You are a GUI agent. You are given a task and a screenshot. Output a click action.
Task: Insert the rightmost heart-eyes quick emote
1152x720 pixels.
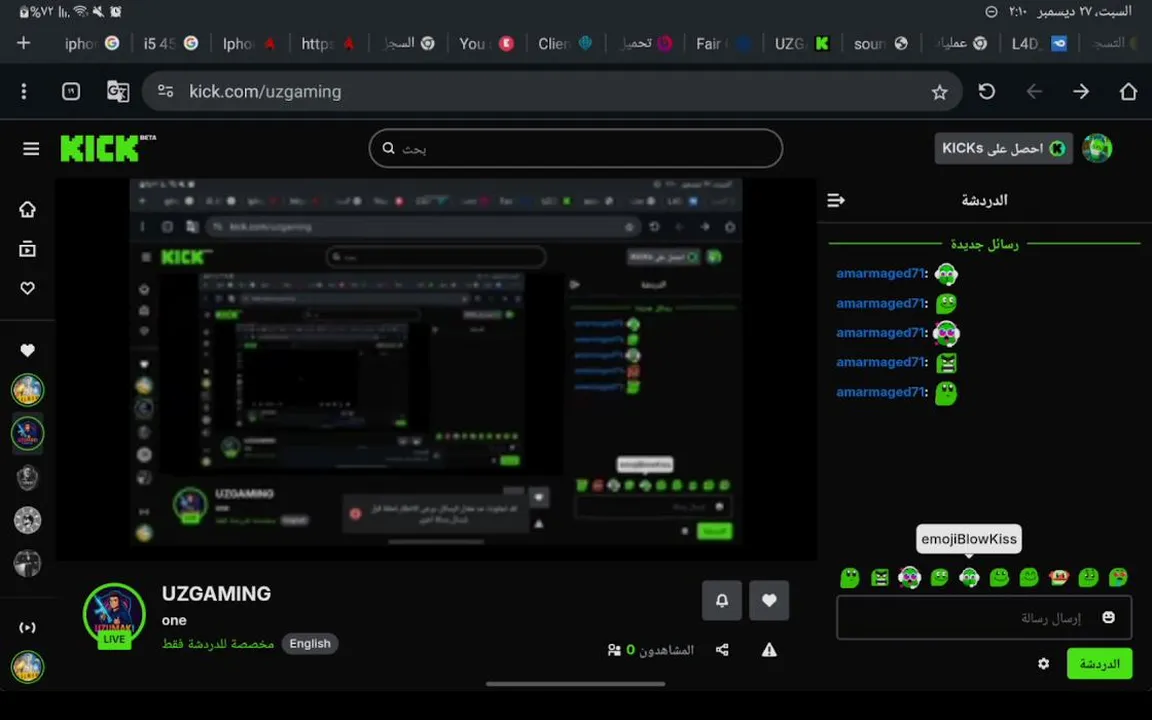point(1117,577)
